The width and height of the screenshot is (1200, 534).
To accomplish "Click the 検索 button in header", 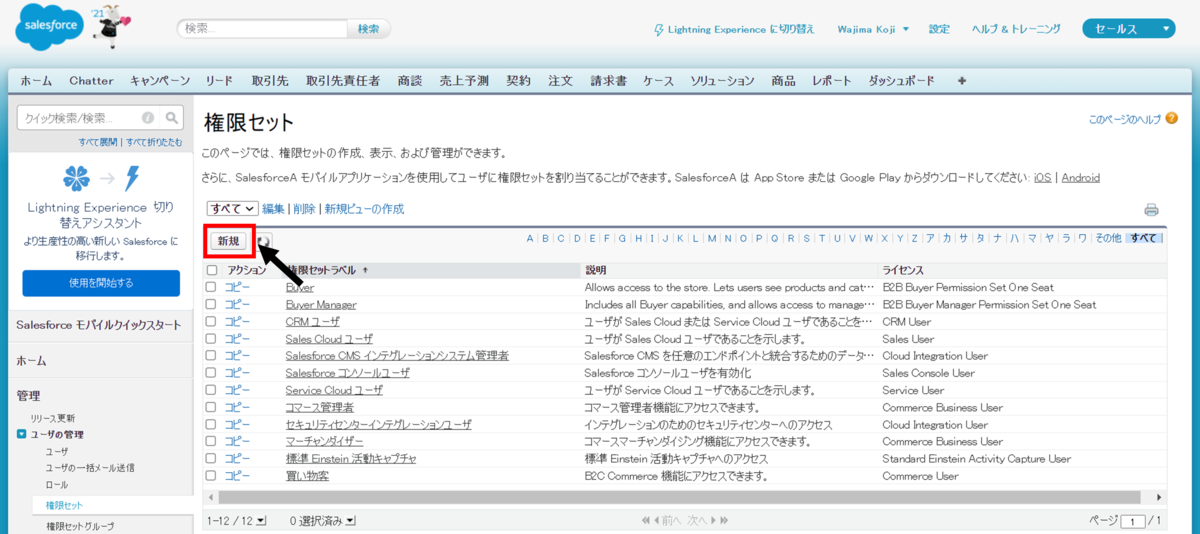I will [x=368, y=29].
